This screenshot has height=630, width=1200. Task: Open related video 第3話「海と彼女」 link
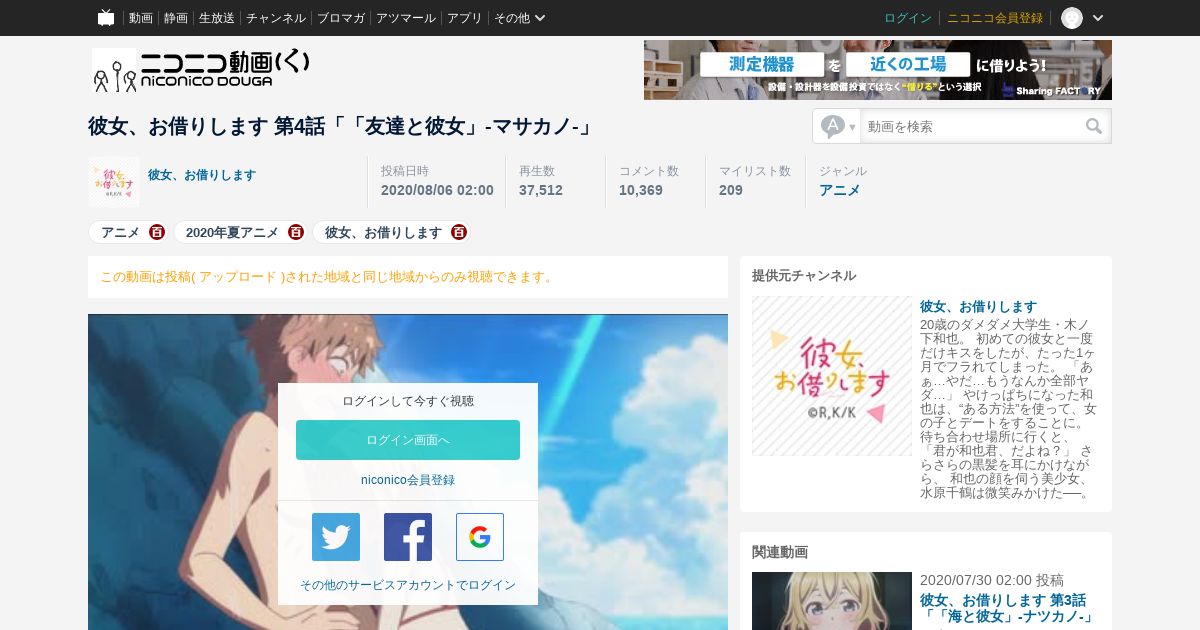1007,608
